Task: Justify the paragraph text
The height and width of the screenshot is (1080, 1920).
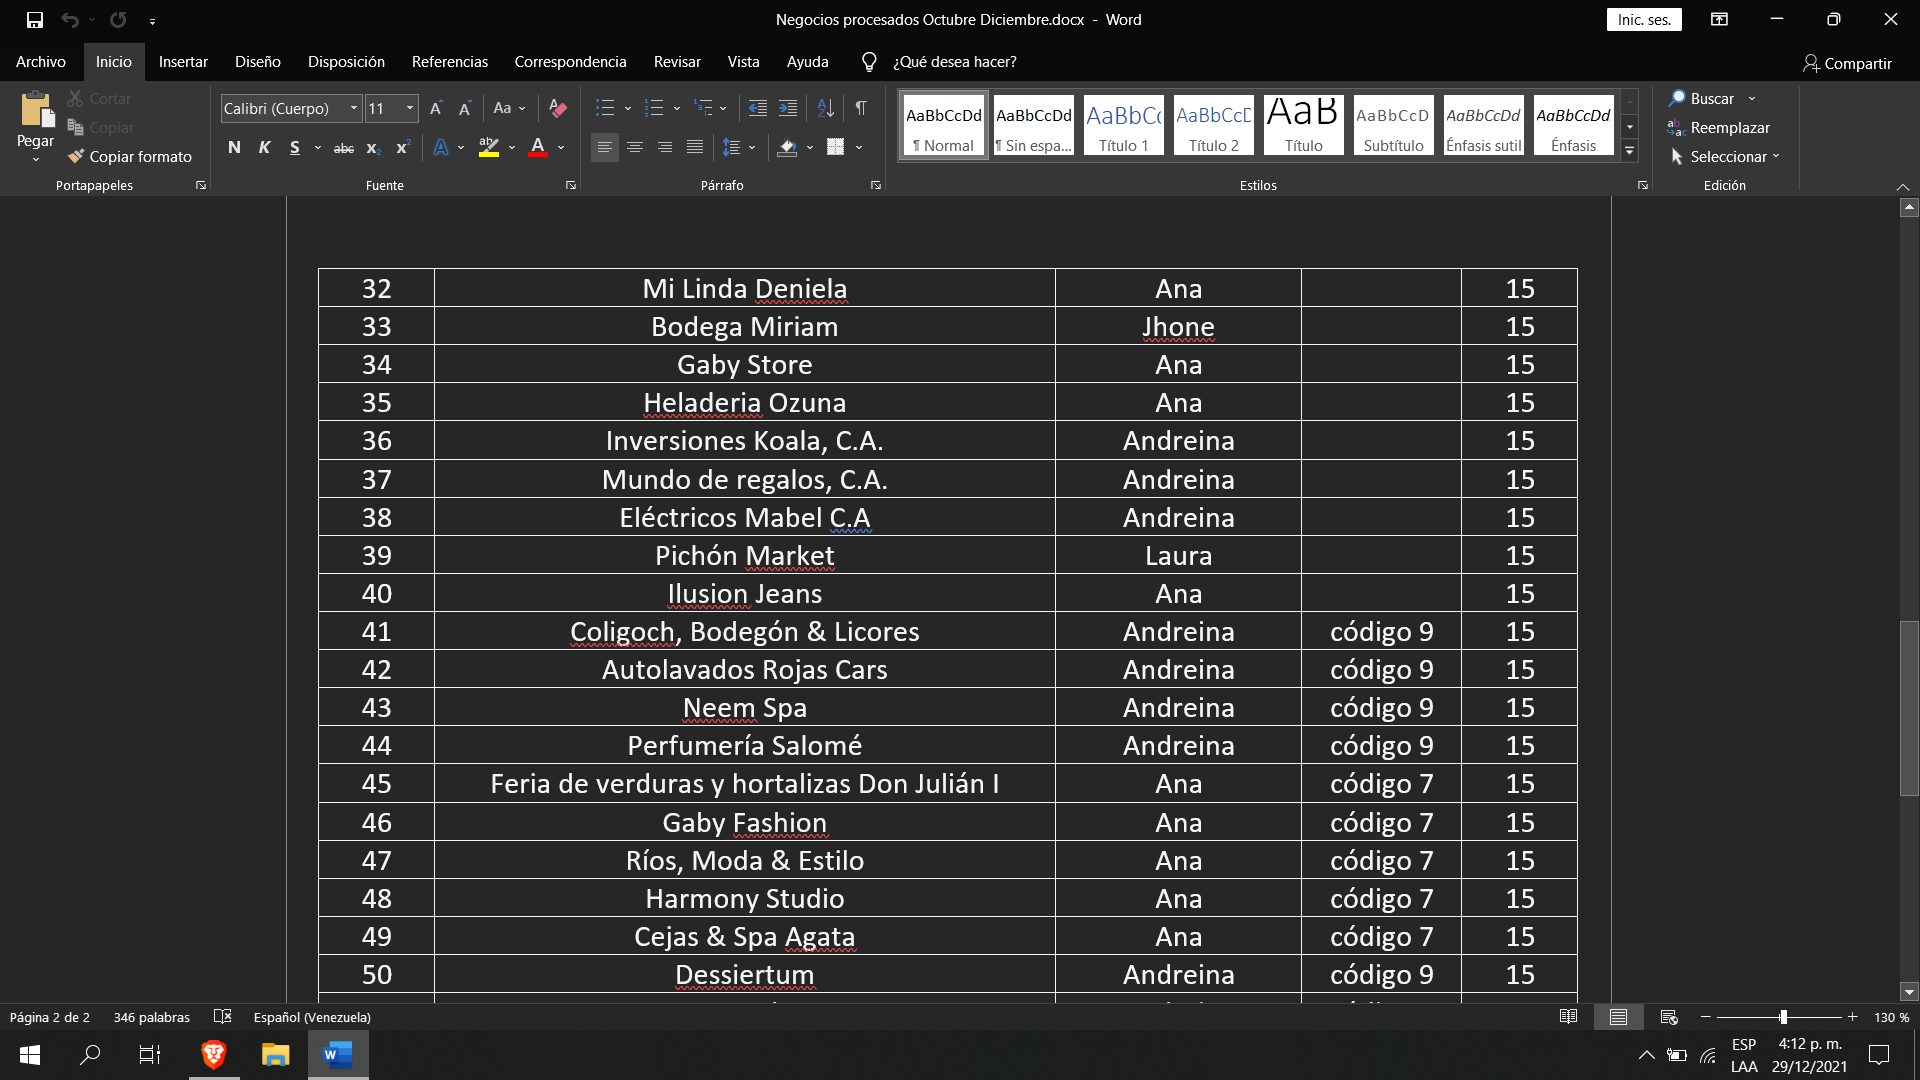Action: click(694, 148)
